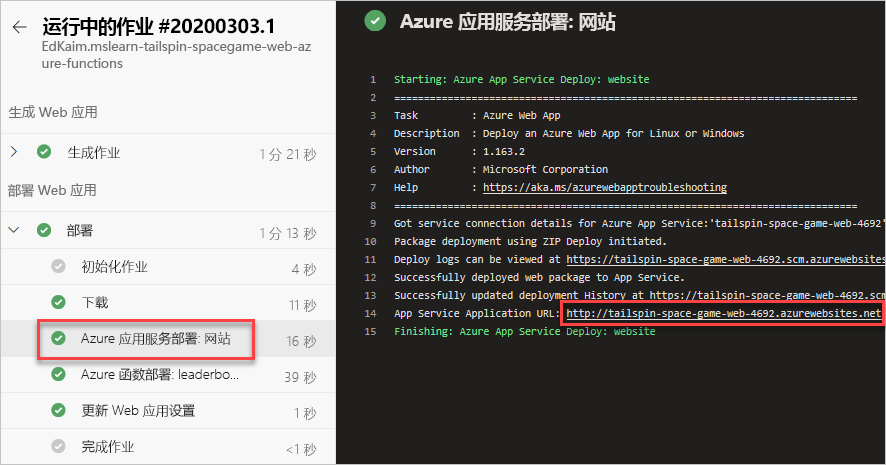Click the green check beside Azure 函数部署
Image resolution: width=886 pixels, height=465 pixels.
[x=58, y=374]
